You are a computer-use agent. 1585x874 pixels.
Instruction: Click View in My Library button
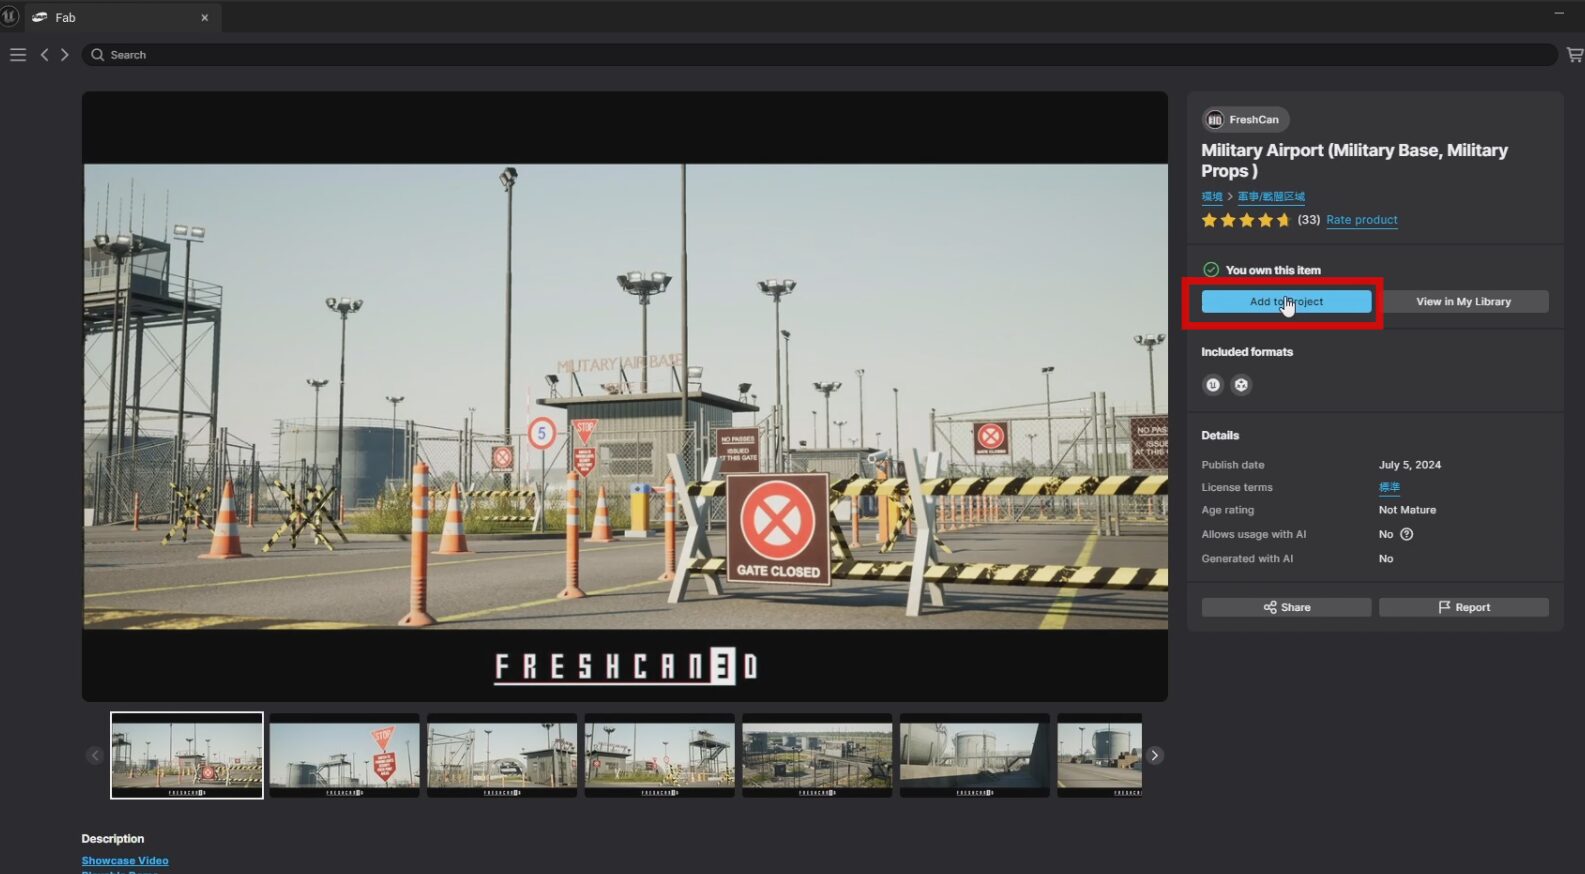pyautogui.click(x=1463, y=301)
